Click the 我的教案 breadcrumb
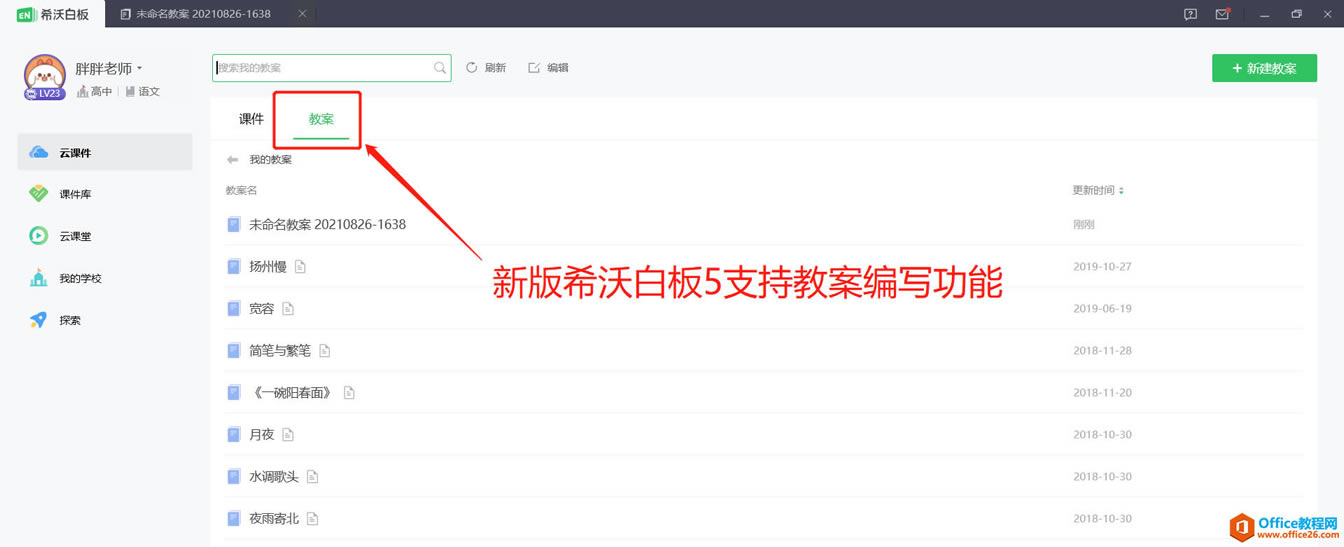1344x547 pixels. pos(270,159)
